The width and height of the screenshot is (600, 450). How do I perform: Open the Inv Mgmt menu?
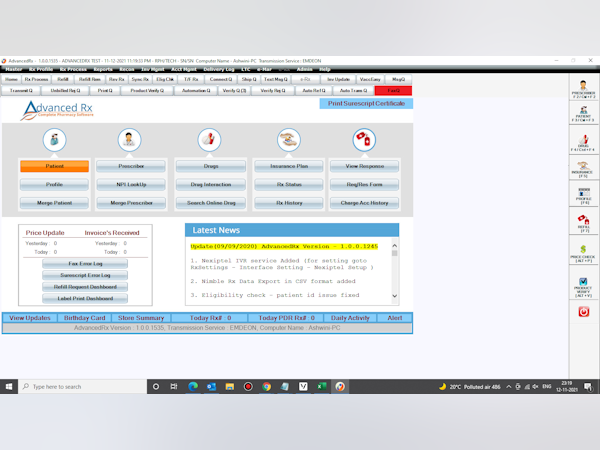click(x=153, y=69)
